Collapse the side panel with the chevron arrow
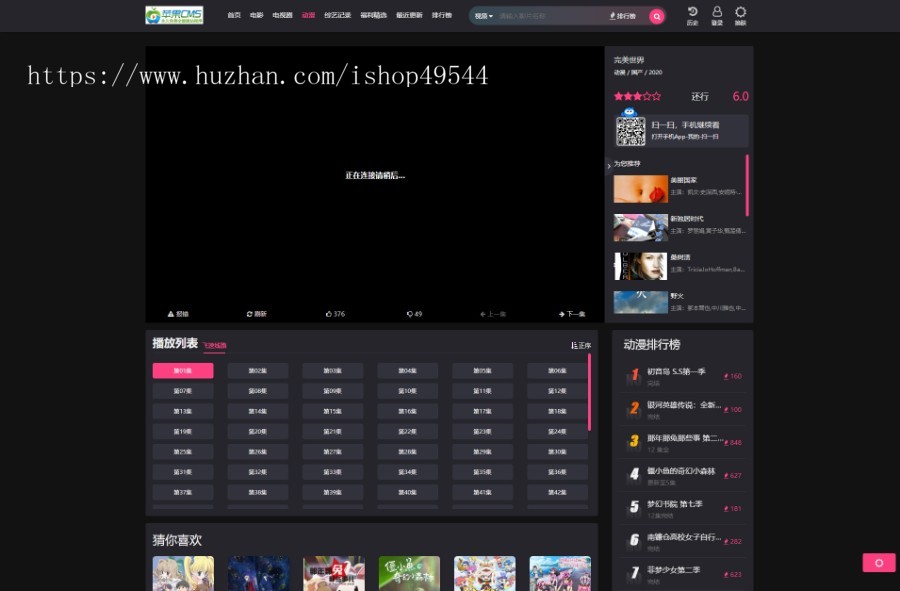900x591 pixels. (608, 166)
